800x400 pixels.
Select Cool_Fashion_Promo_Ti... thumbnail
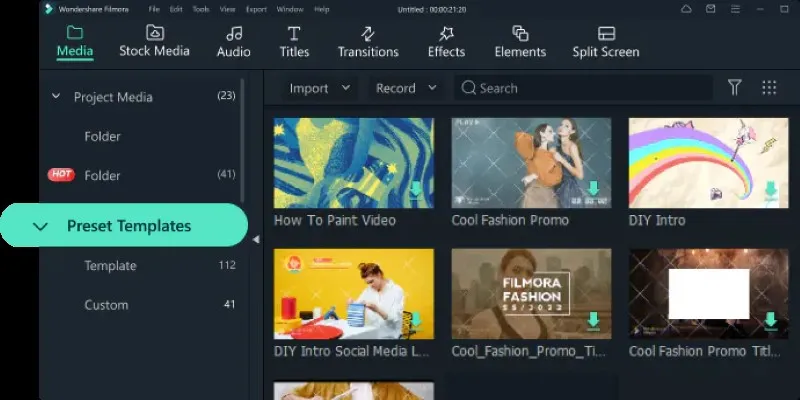531,294
